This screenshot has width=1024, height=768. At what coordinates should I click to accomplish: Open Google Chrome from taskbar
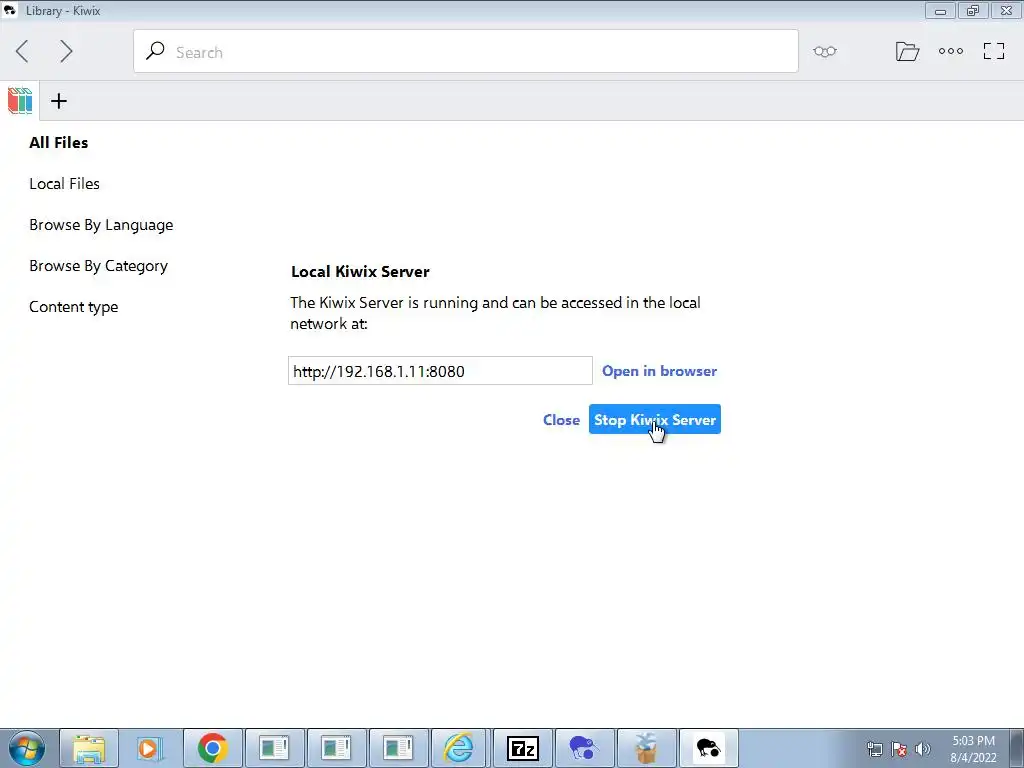pos(213,748)
